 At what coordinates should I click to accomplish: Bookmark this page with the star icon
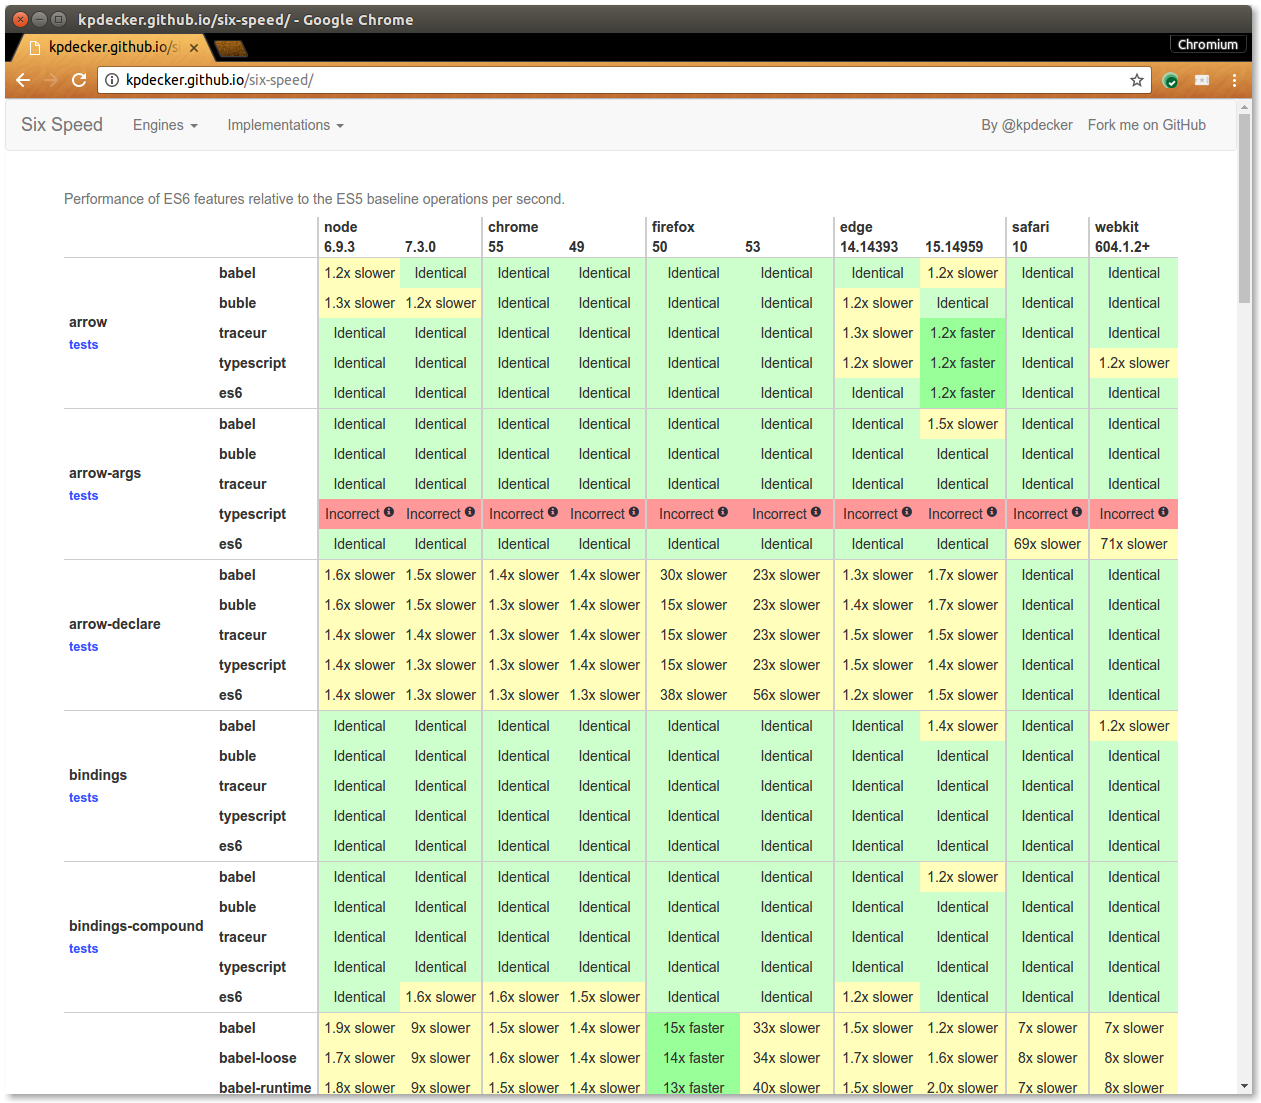click(x=1136, y=80)
